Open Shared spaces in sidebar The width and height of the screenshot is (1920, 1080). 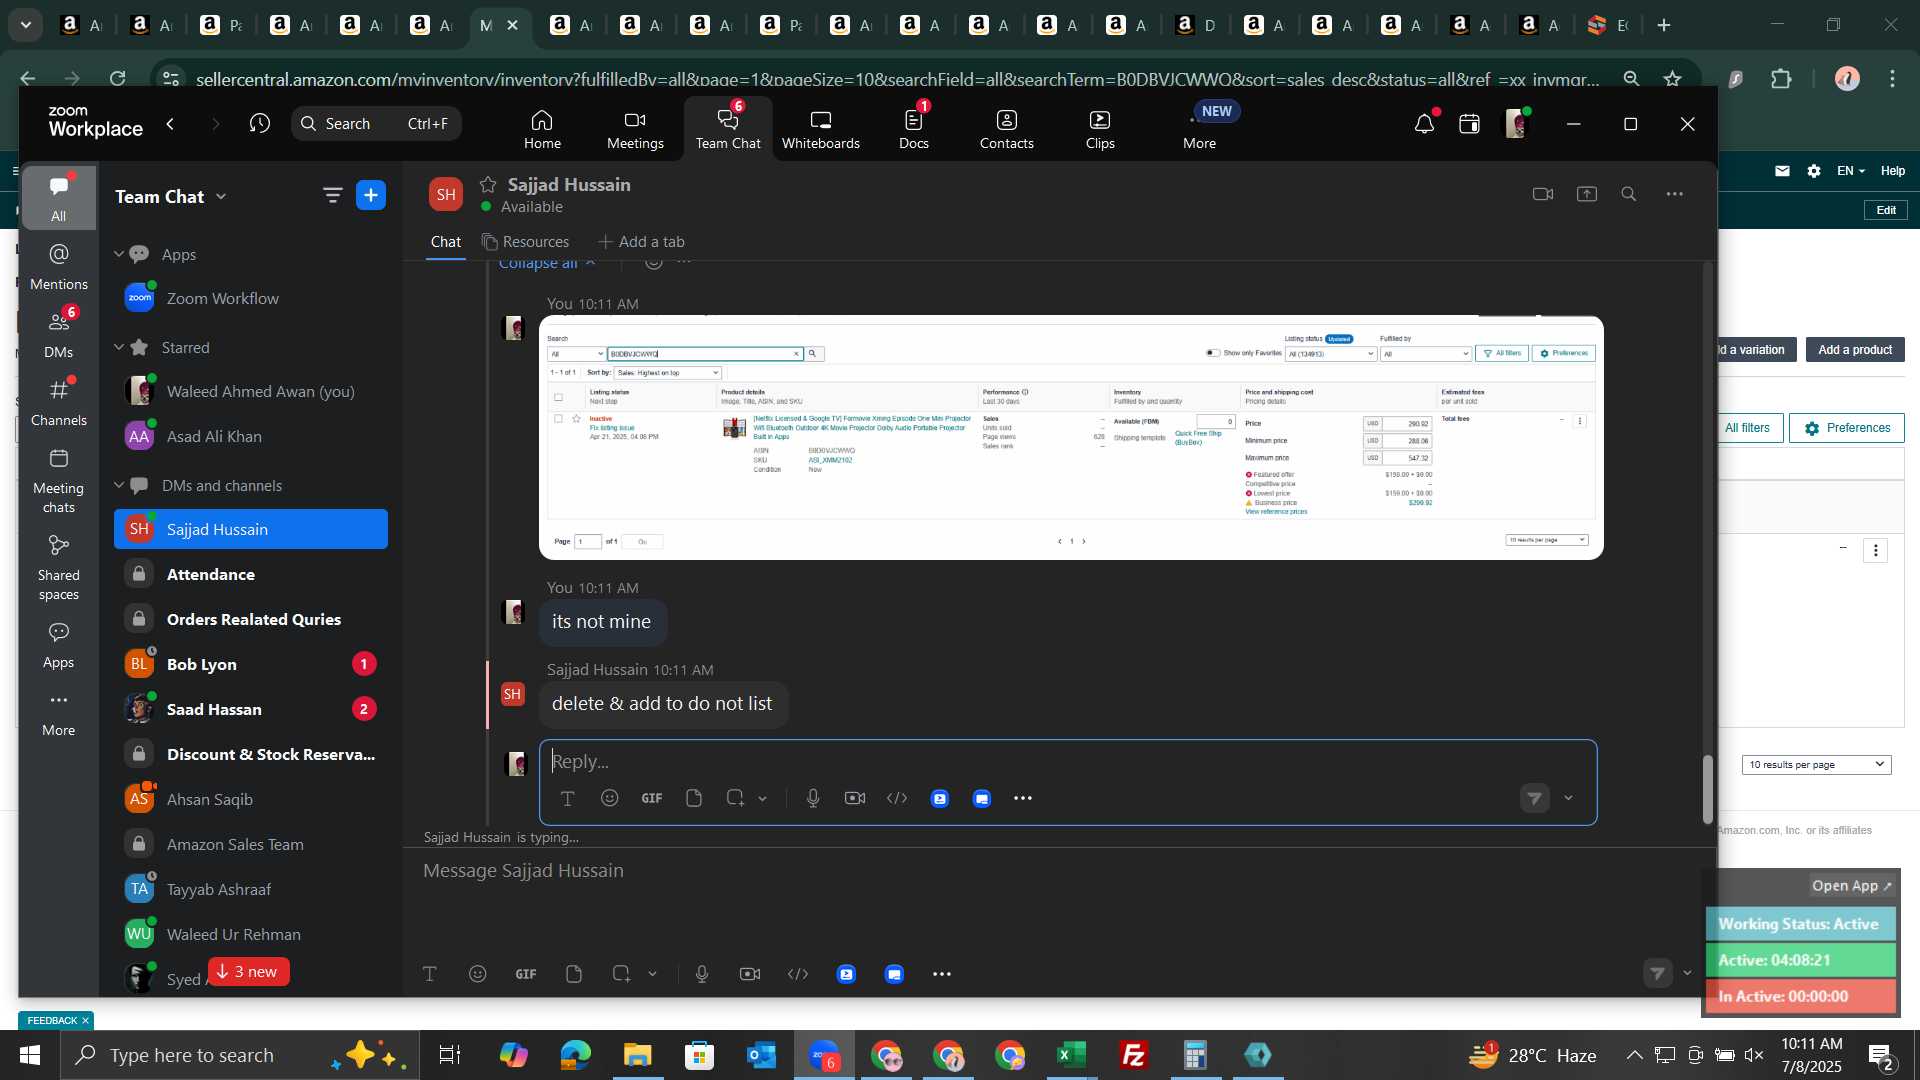(59, 567)
